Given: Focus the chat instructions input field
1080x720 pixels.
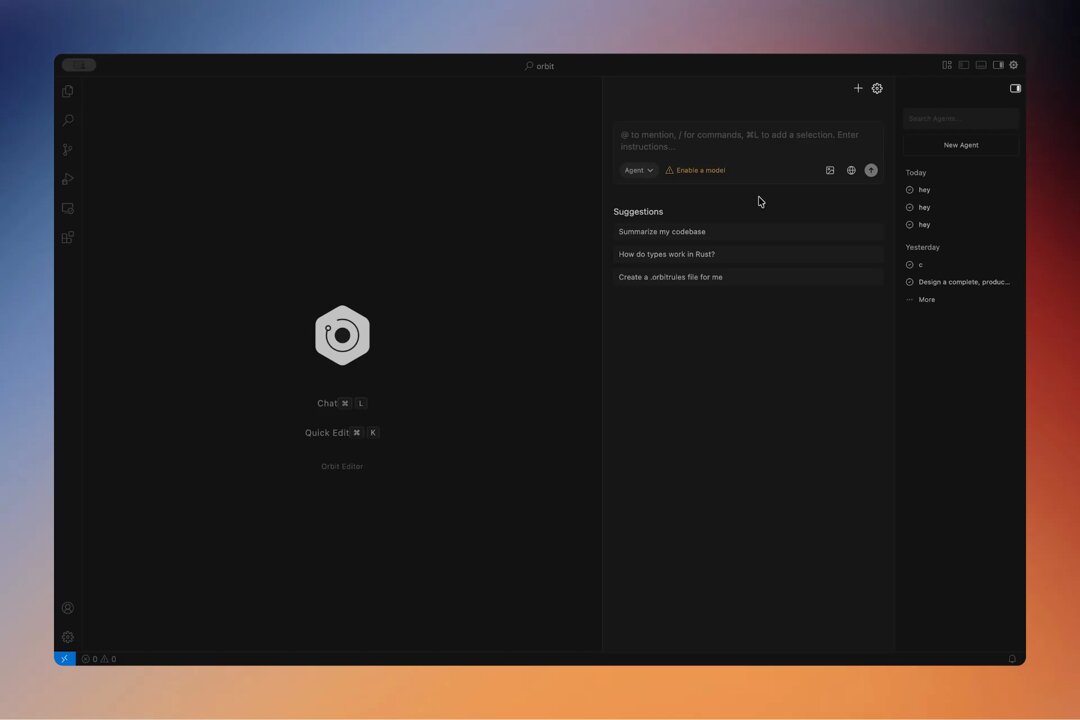Looking at the screenshot, I should click(x=748, y=141).
